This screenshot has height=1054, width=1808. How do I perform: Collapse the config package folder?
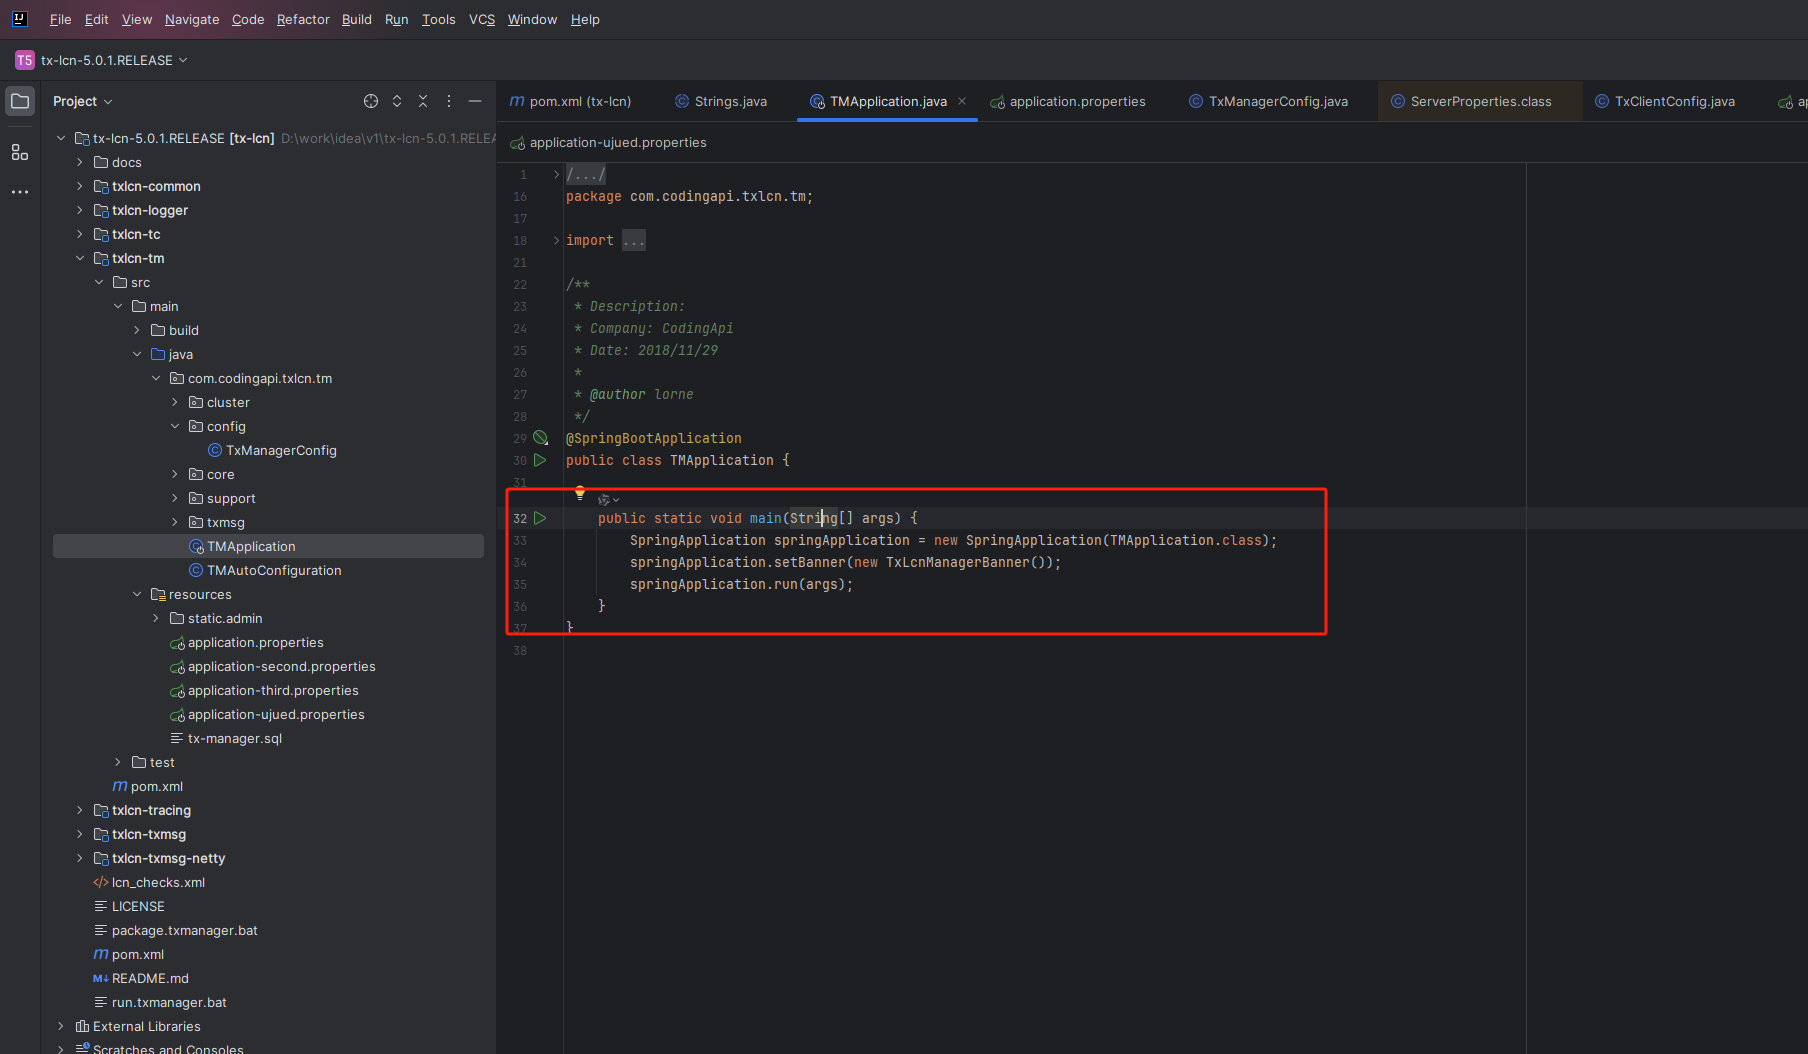click(175, 426)
